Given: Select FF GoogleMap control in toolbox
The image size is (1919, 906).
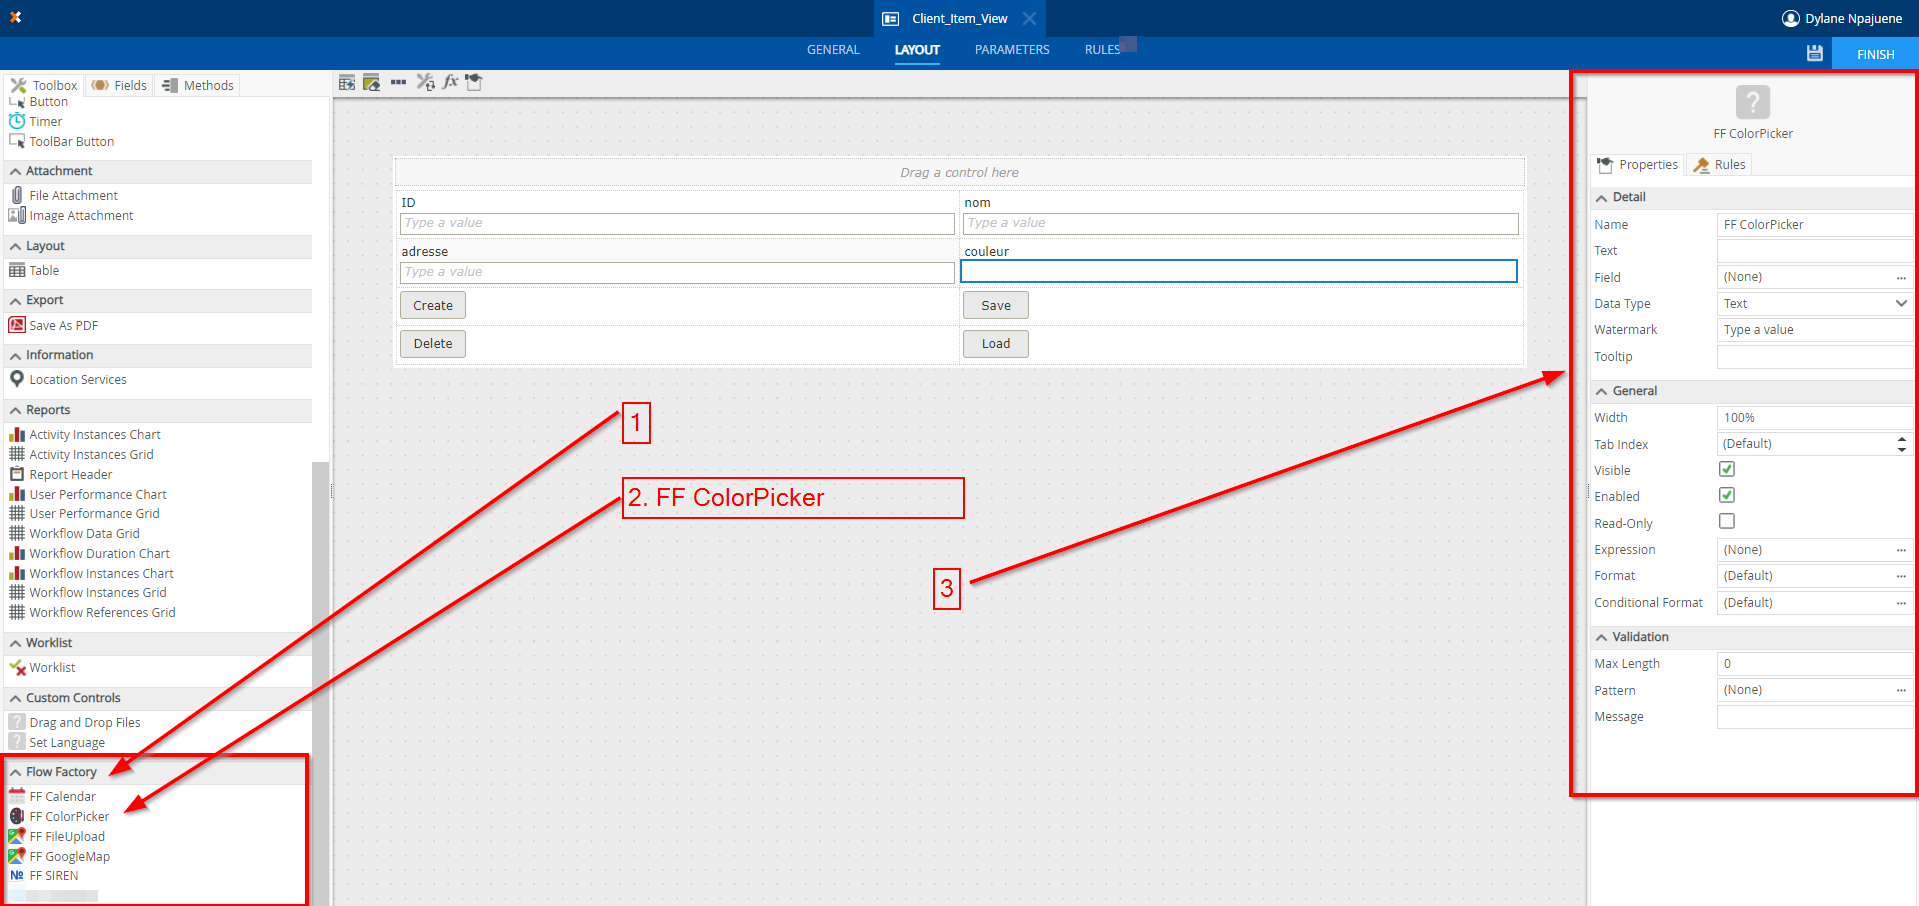Looking at the screenshot, I should 69,857.
